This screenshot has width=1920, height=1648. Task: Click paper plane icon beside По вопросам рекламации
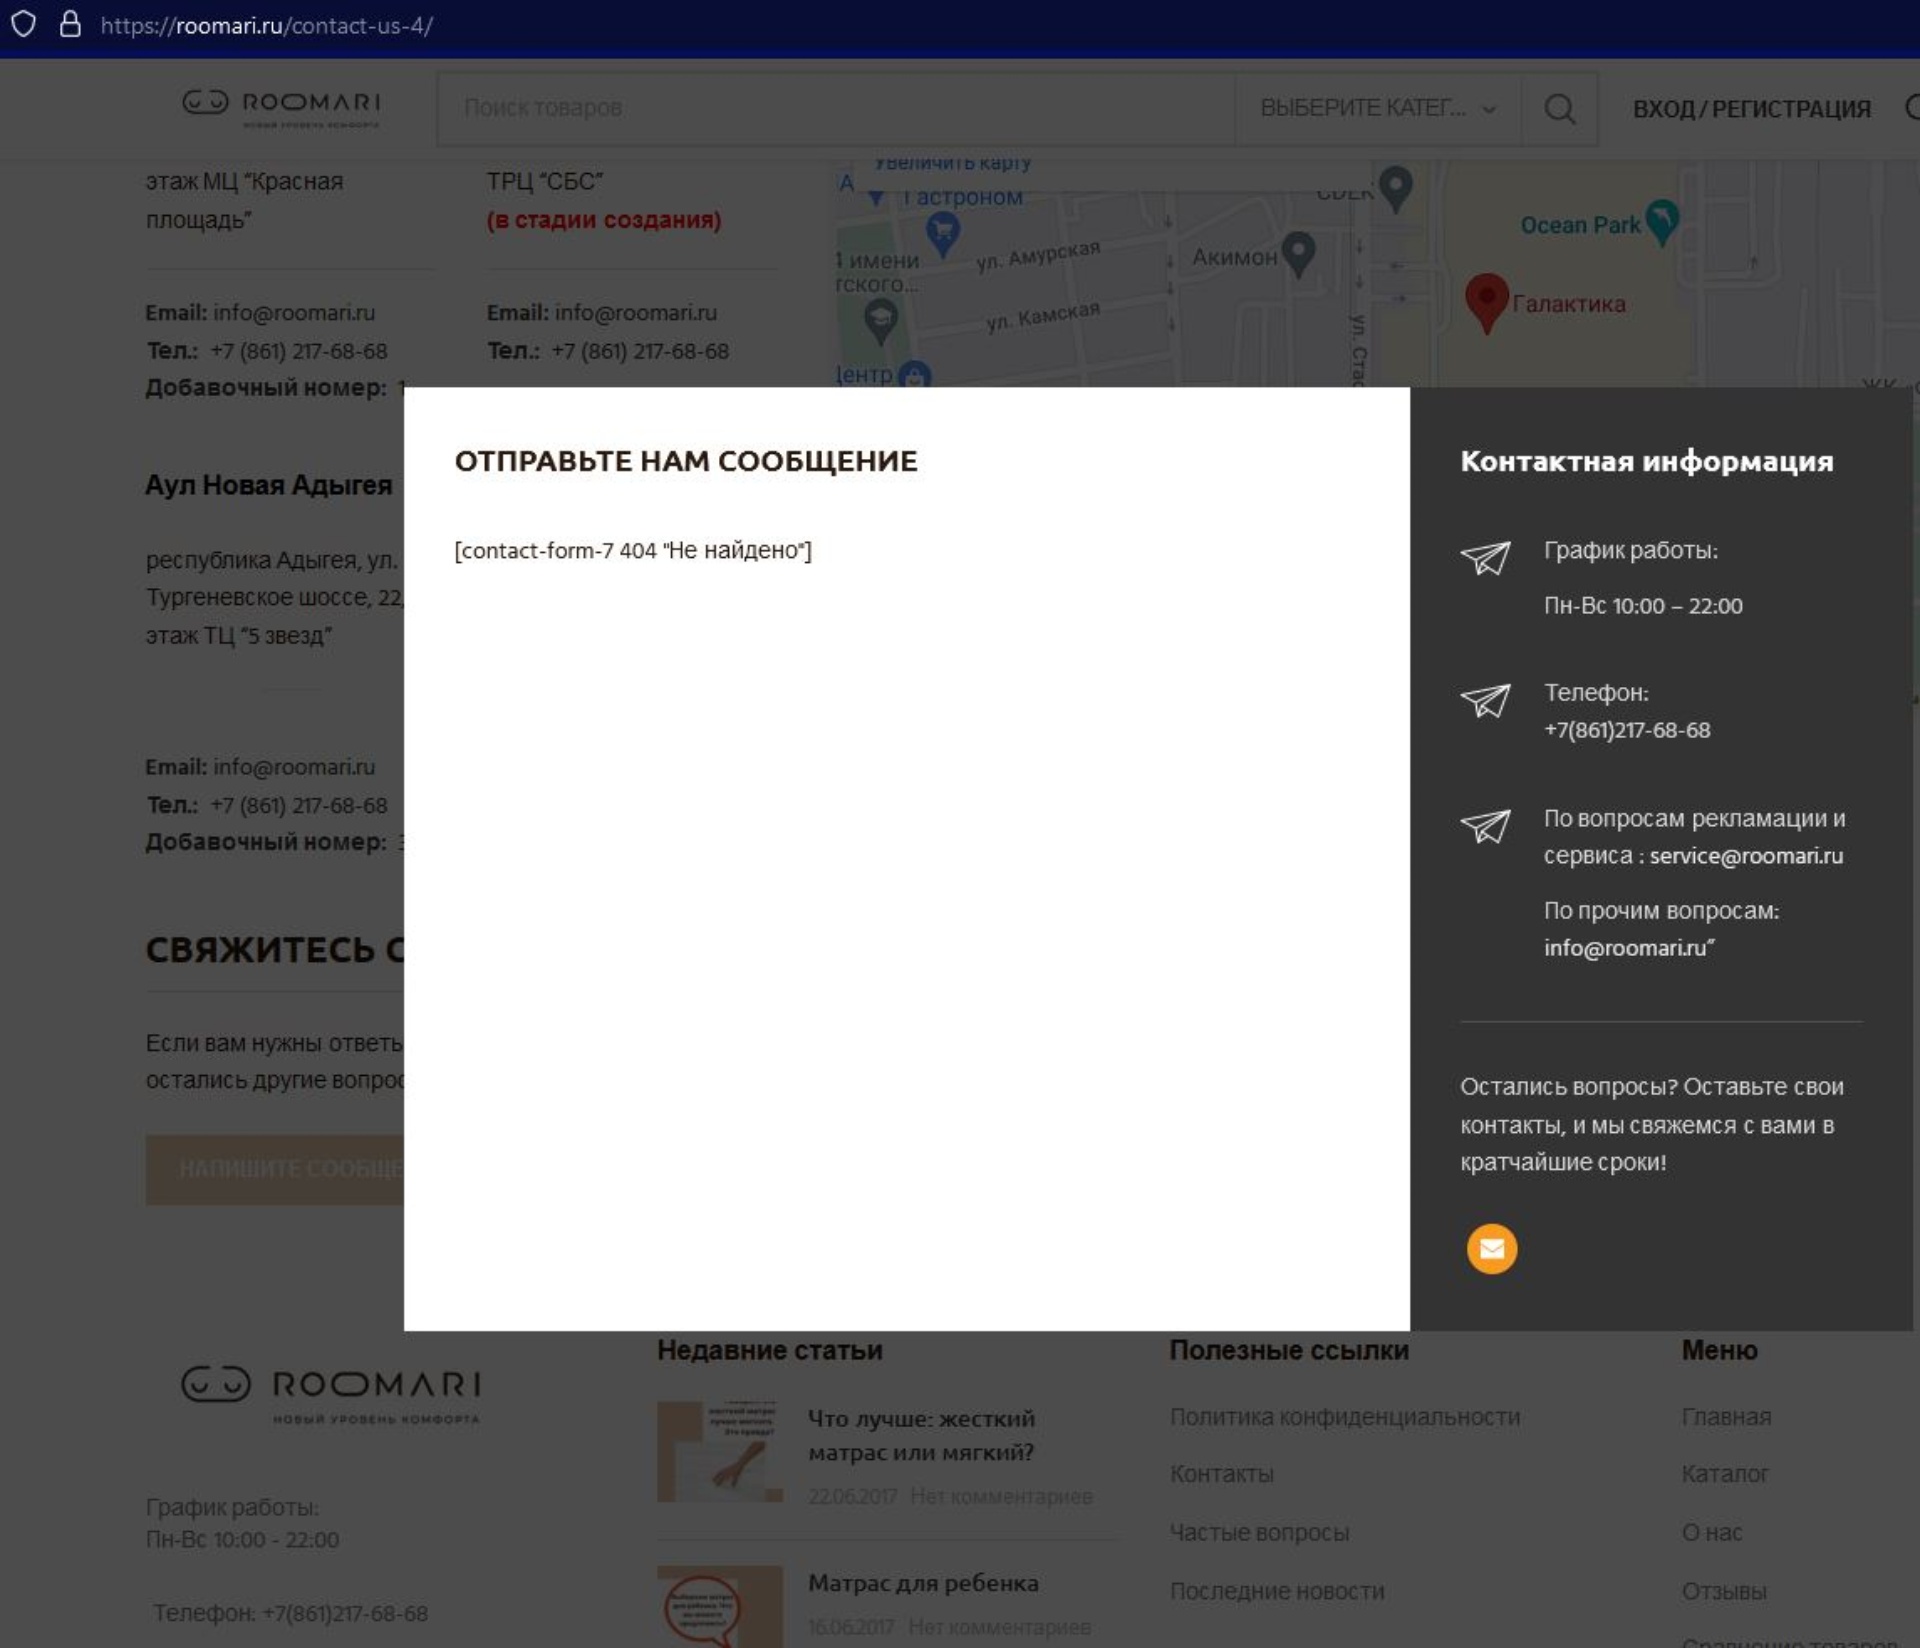[x=1485, y=826]
